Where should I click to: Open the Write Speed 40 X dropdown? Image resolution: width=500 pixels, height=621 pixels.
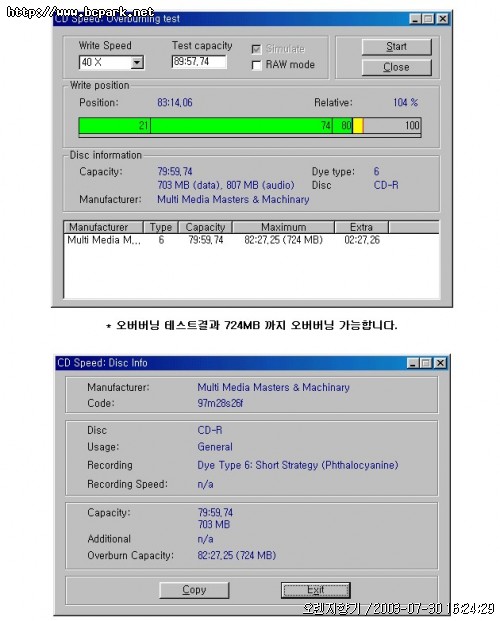137,63
